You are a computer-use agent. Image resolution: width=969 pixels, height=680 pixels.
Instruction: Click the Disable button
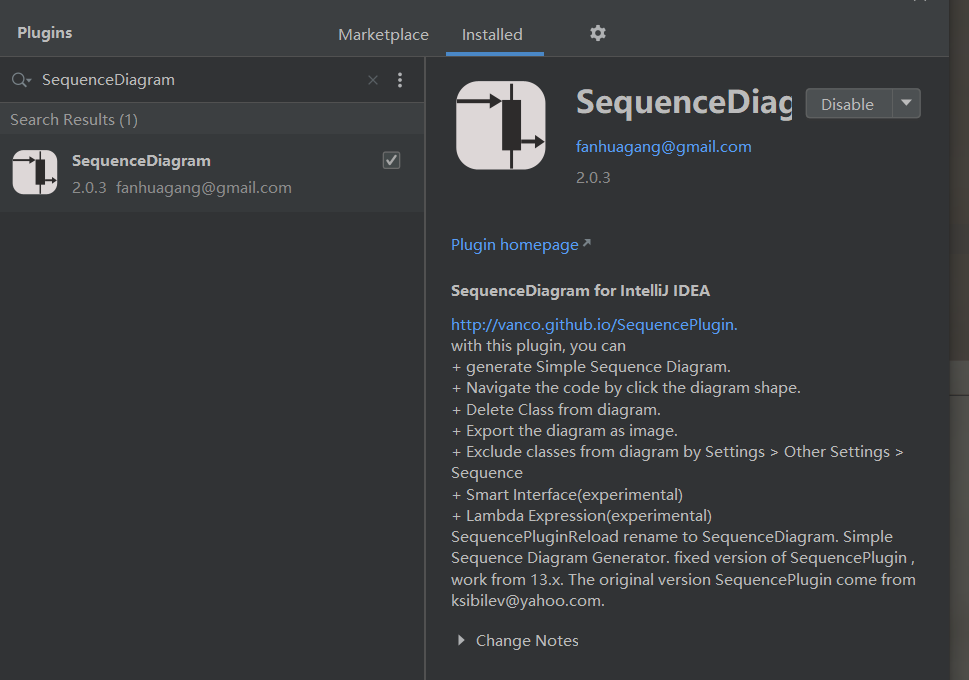pos(848,104)
